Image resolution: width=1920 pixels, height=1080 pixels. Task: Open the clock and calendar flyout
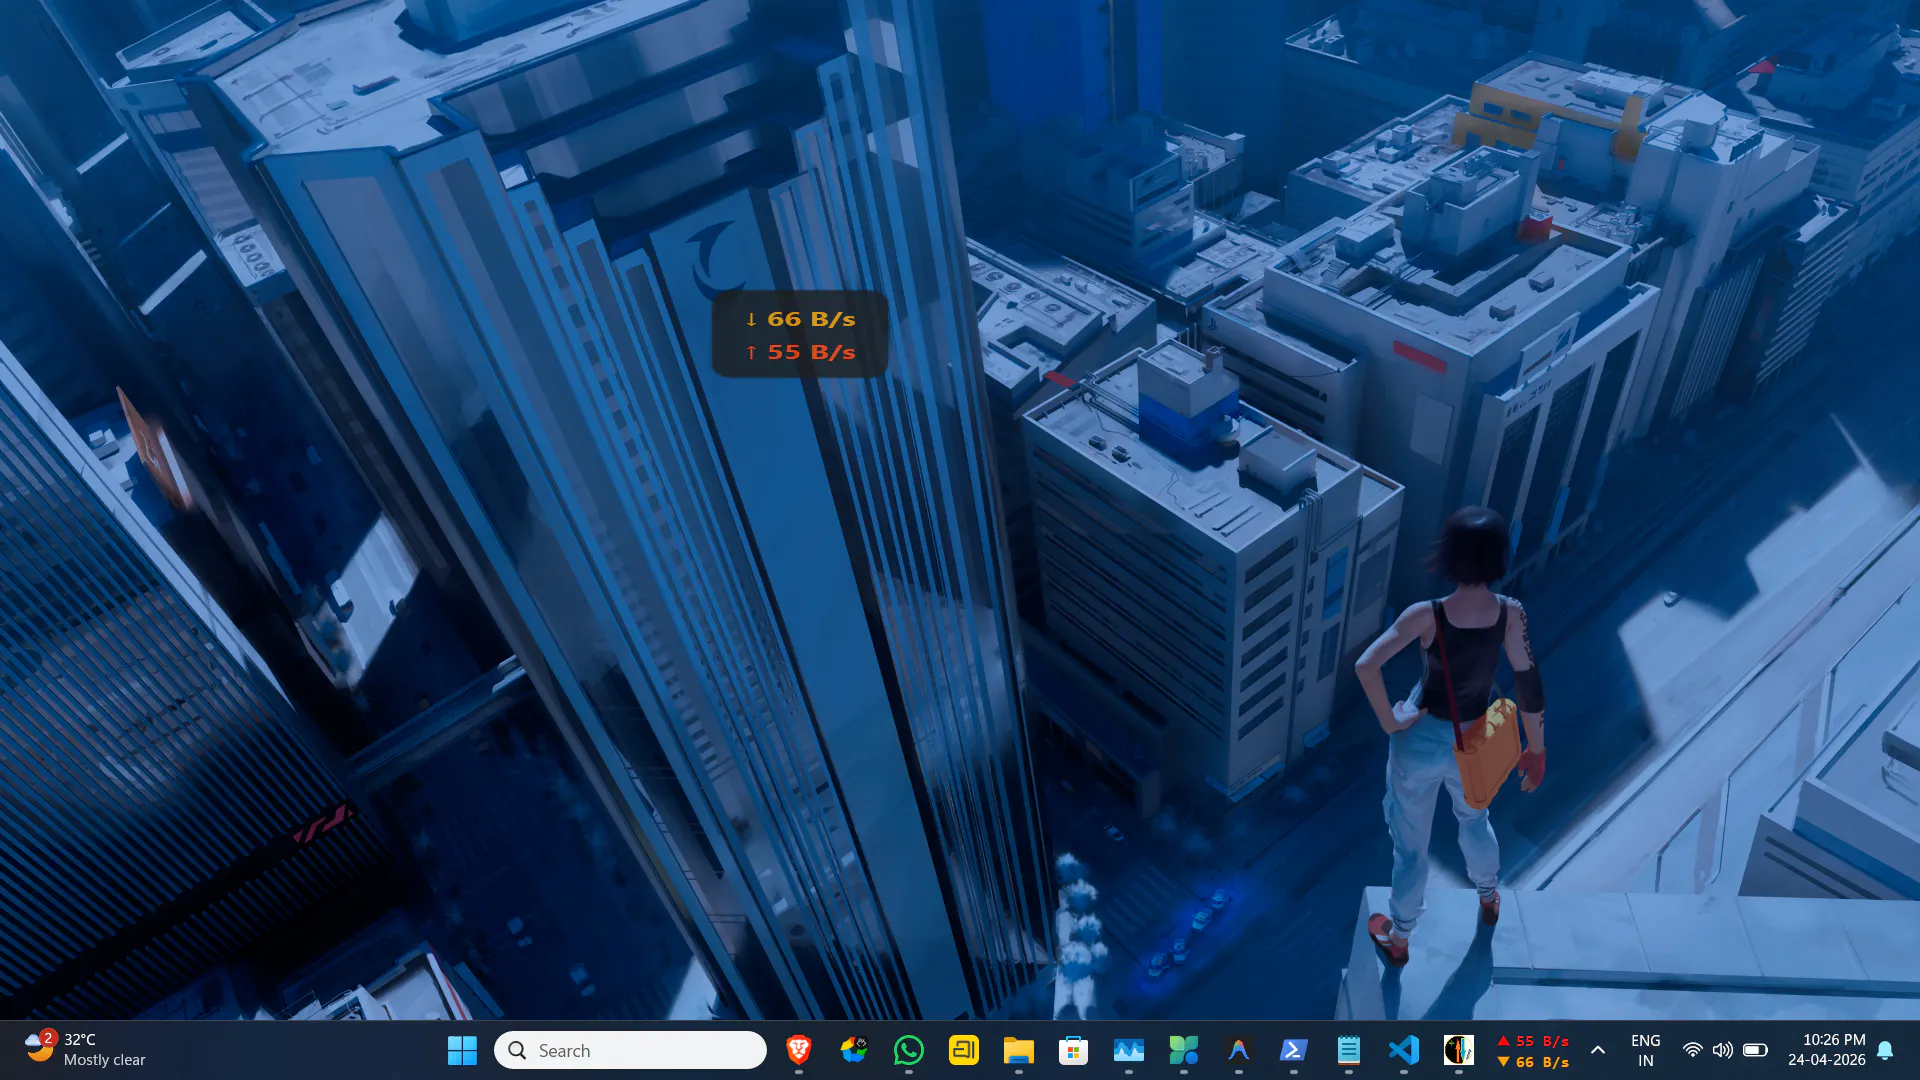coord(1827,1050)
